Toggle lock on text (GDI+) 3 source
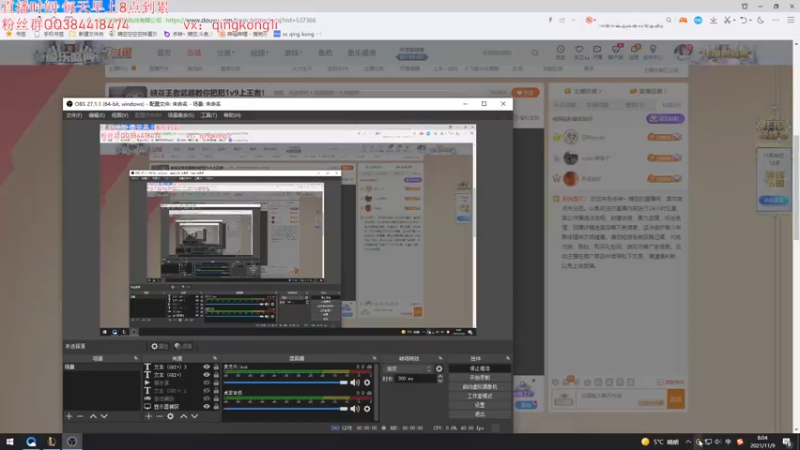800x450 pixels. point(216,367)
